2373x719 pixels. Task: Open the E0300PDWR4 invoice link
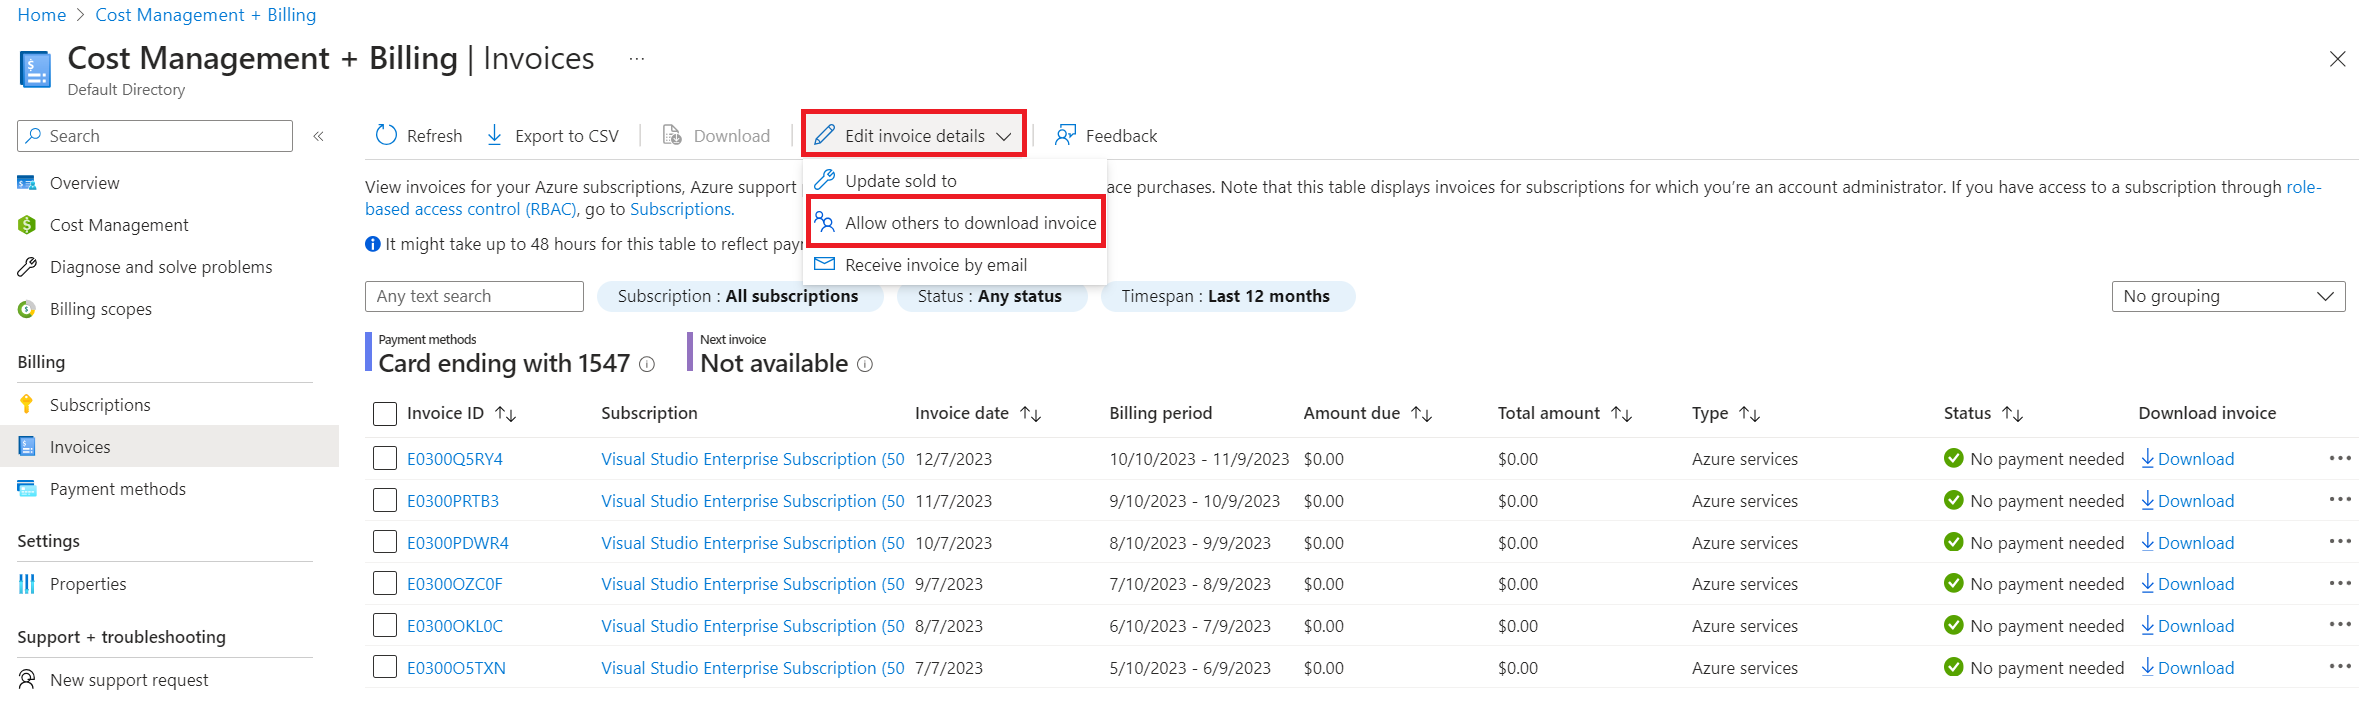pyautogui.click(x=457, y=543)
